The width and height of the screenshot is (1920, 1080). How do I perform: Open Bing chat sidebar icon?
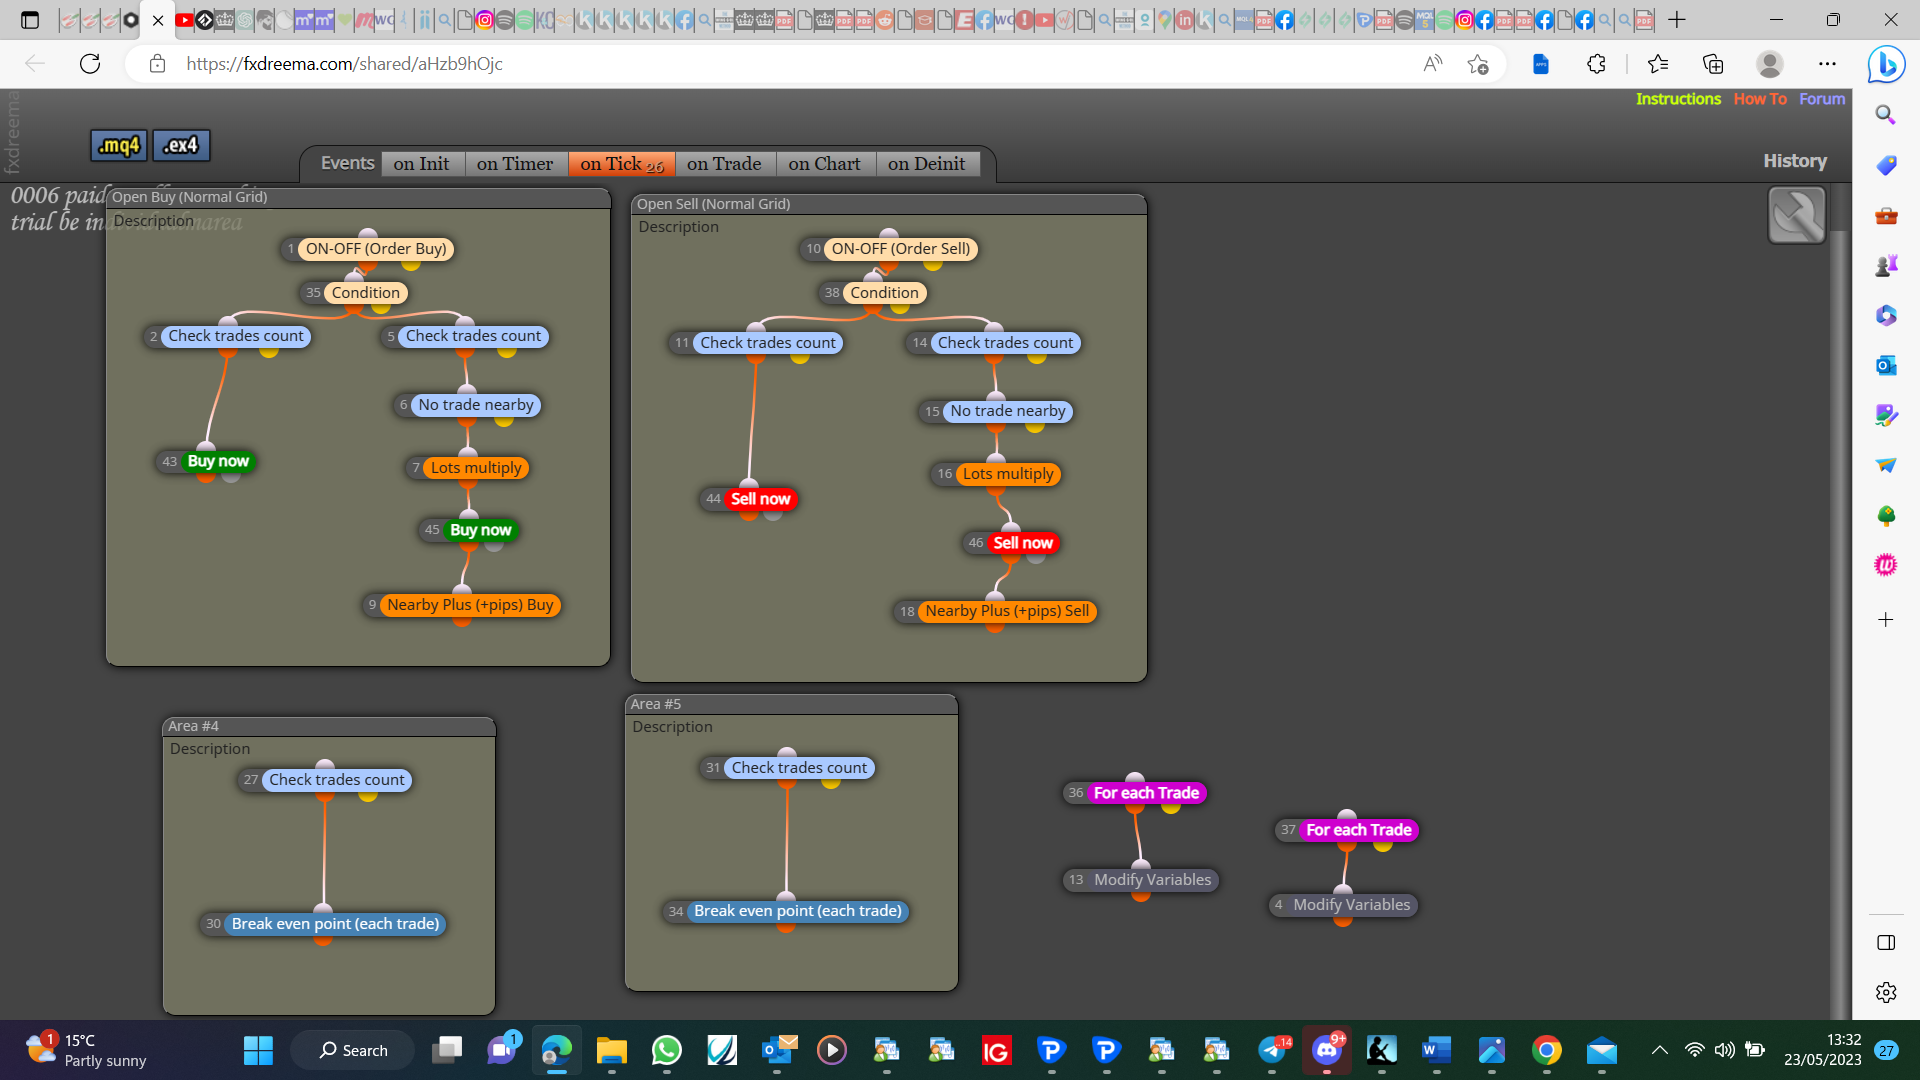coord(1886,65)
